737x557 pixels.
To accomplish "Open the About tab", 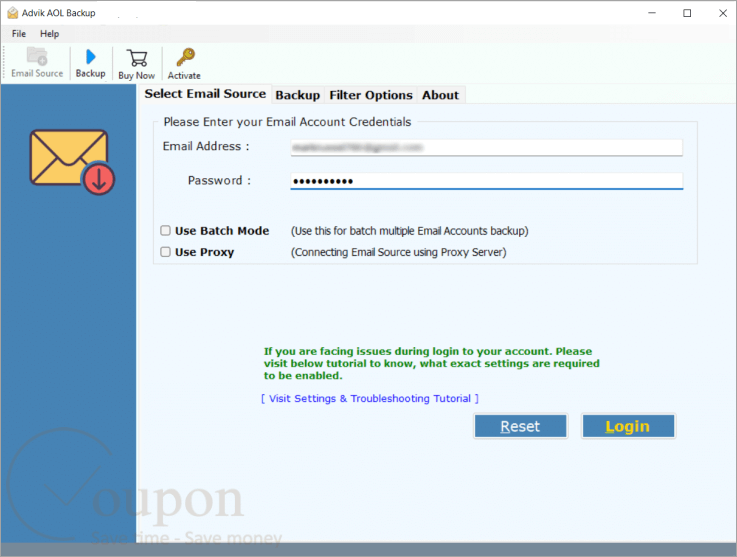I will 440,95.
